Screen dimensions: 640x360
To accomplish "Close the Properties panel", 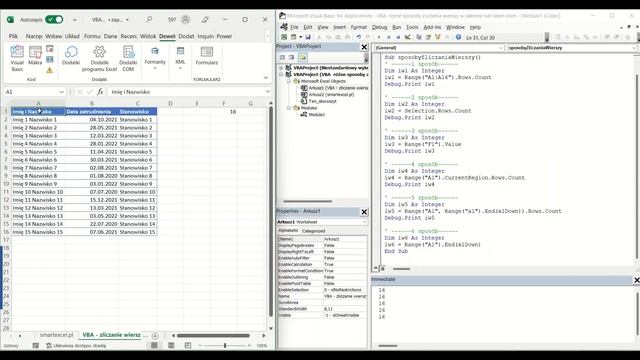I will coord(364,212).
